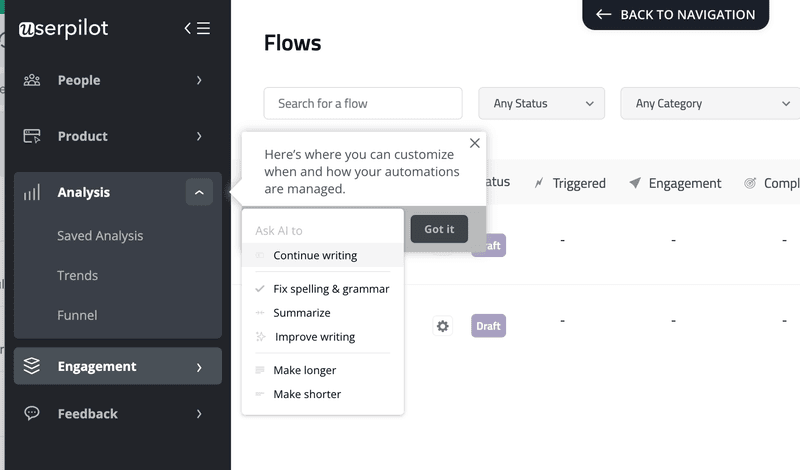Expand the People menu chevron

coord(199,80)
